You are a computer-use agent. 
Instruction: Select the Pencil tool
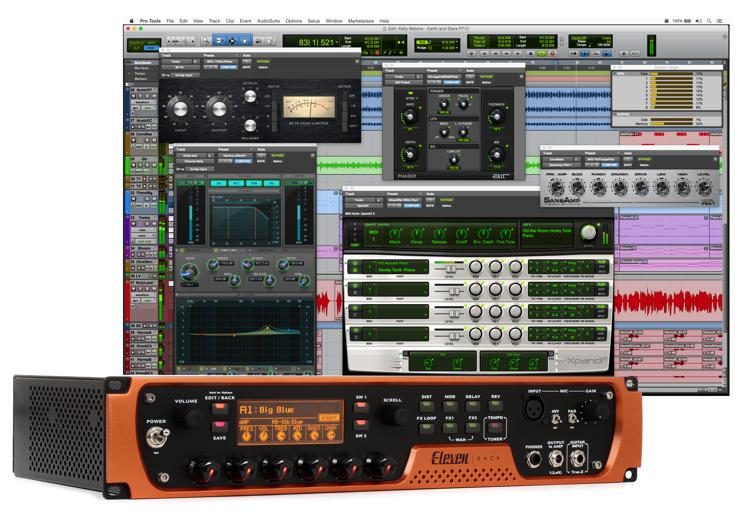[270, 41]
